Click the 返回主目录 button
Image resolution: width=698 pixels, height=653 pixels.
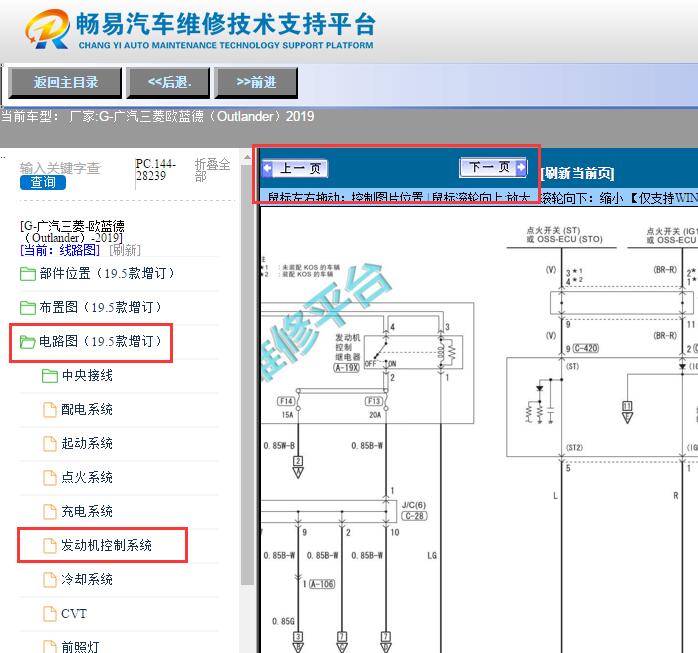tap(65, 83)
